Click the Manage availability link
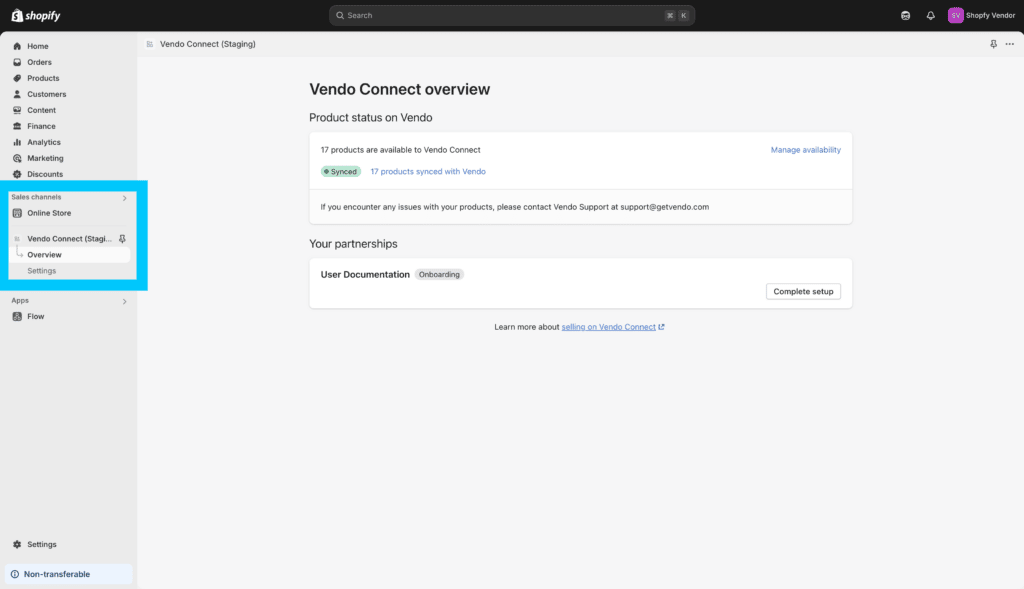 (x=805, y=150)
